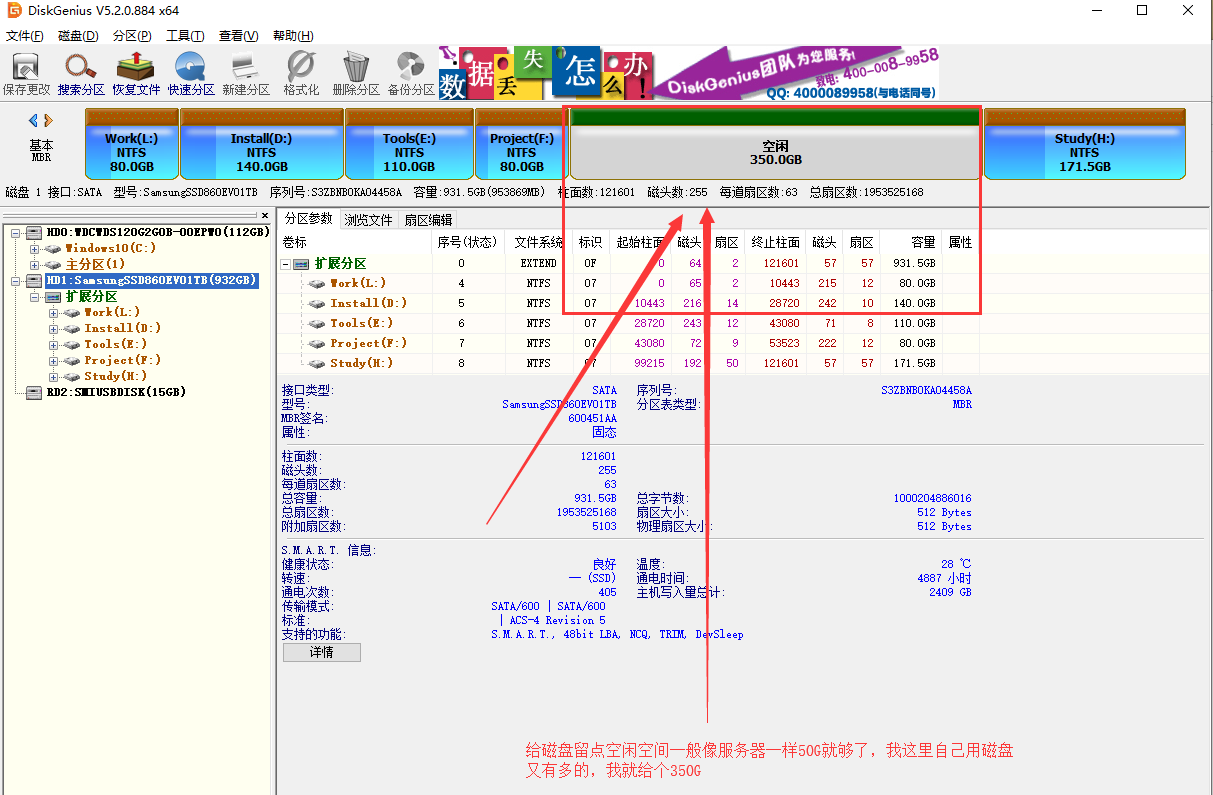
Task: Click the 文件系统 column header
Action: pos(539,242)
